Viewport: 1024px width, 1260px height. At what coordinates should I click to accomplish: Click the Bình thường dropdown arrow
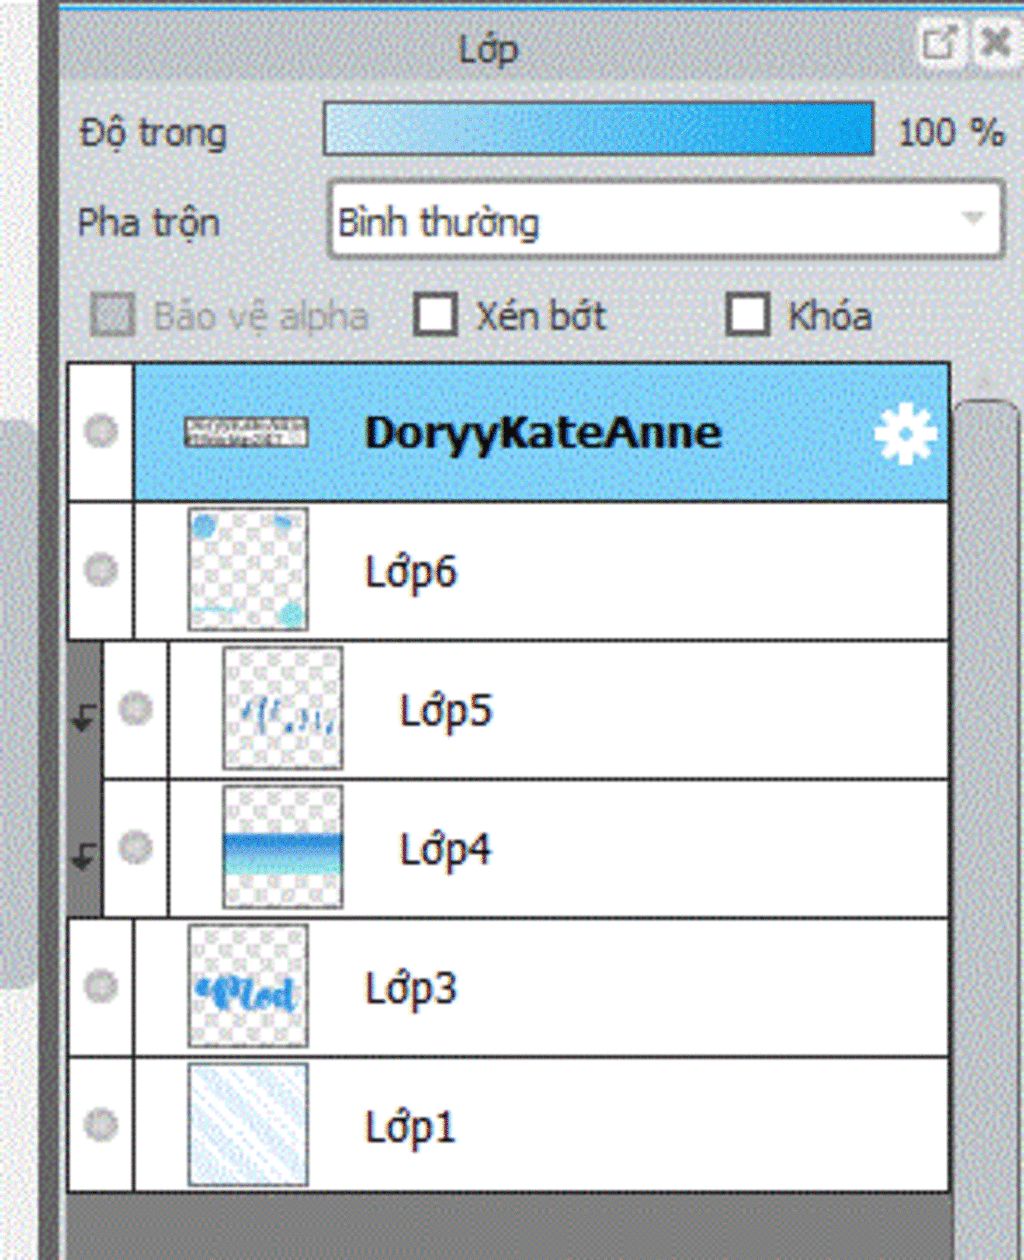pos(972,218)
